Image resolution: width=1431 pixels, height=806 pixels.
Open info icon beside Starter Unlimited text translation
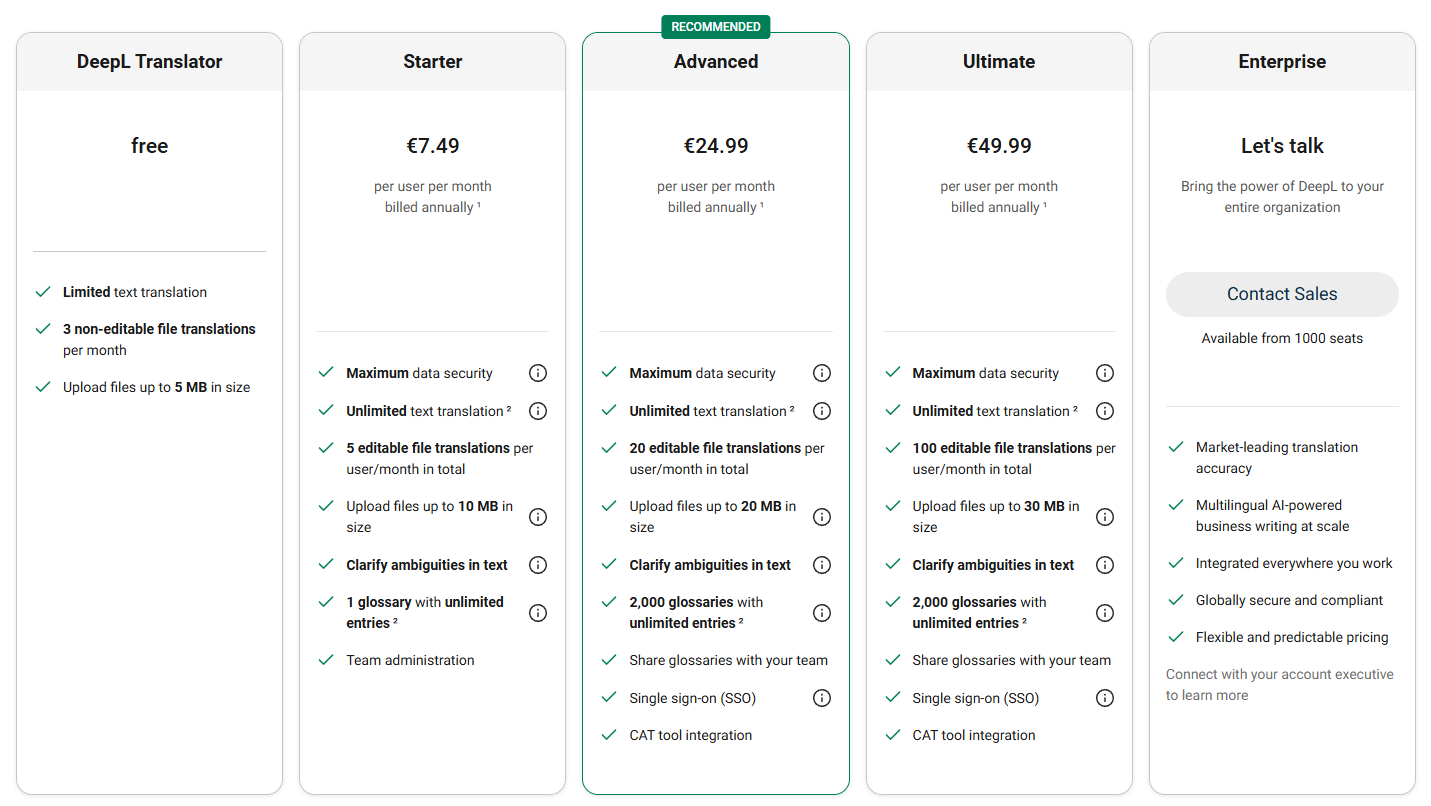pos(538,411)
